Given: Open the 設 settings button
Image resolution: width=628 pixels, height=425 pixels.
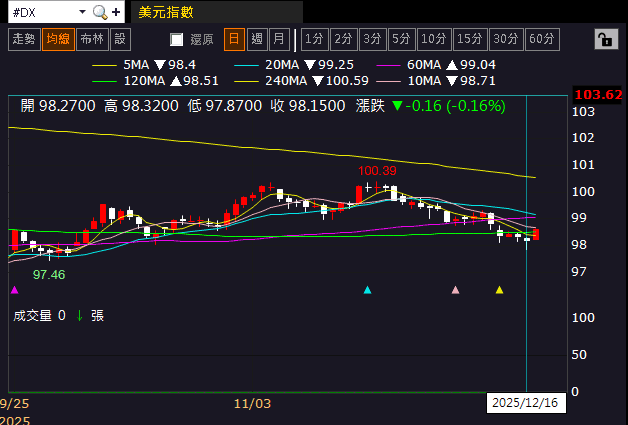Looking at the screenshot, I should (120, 39).
